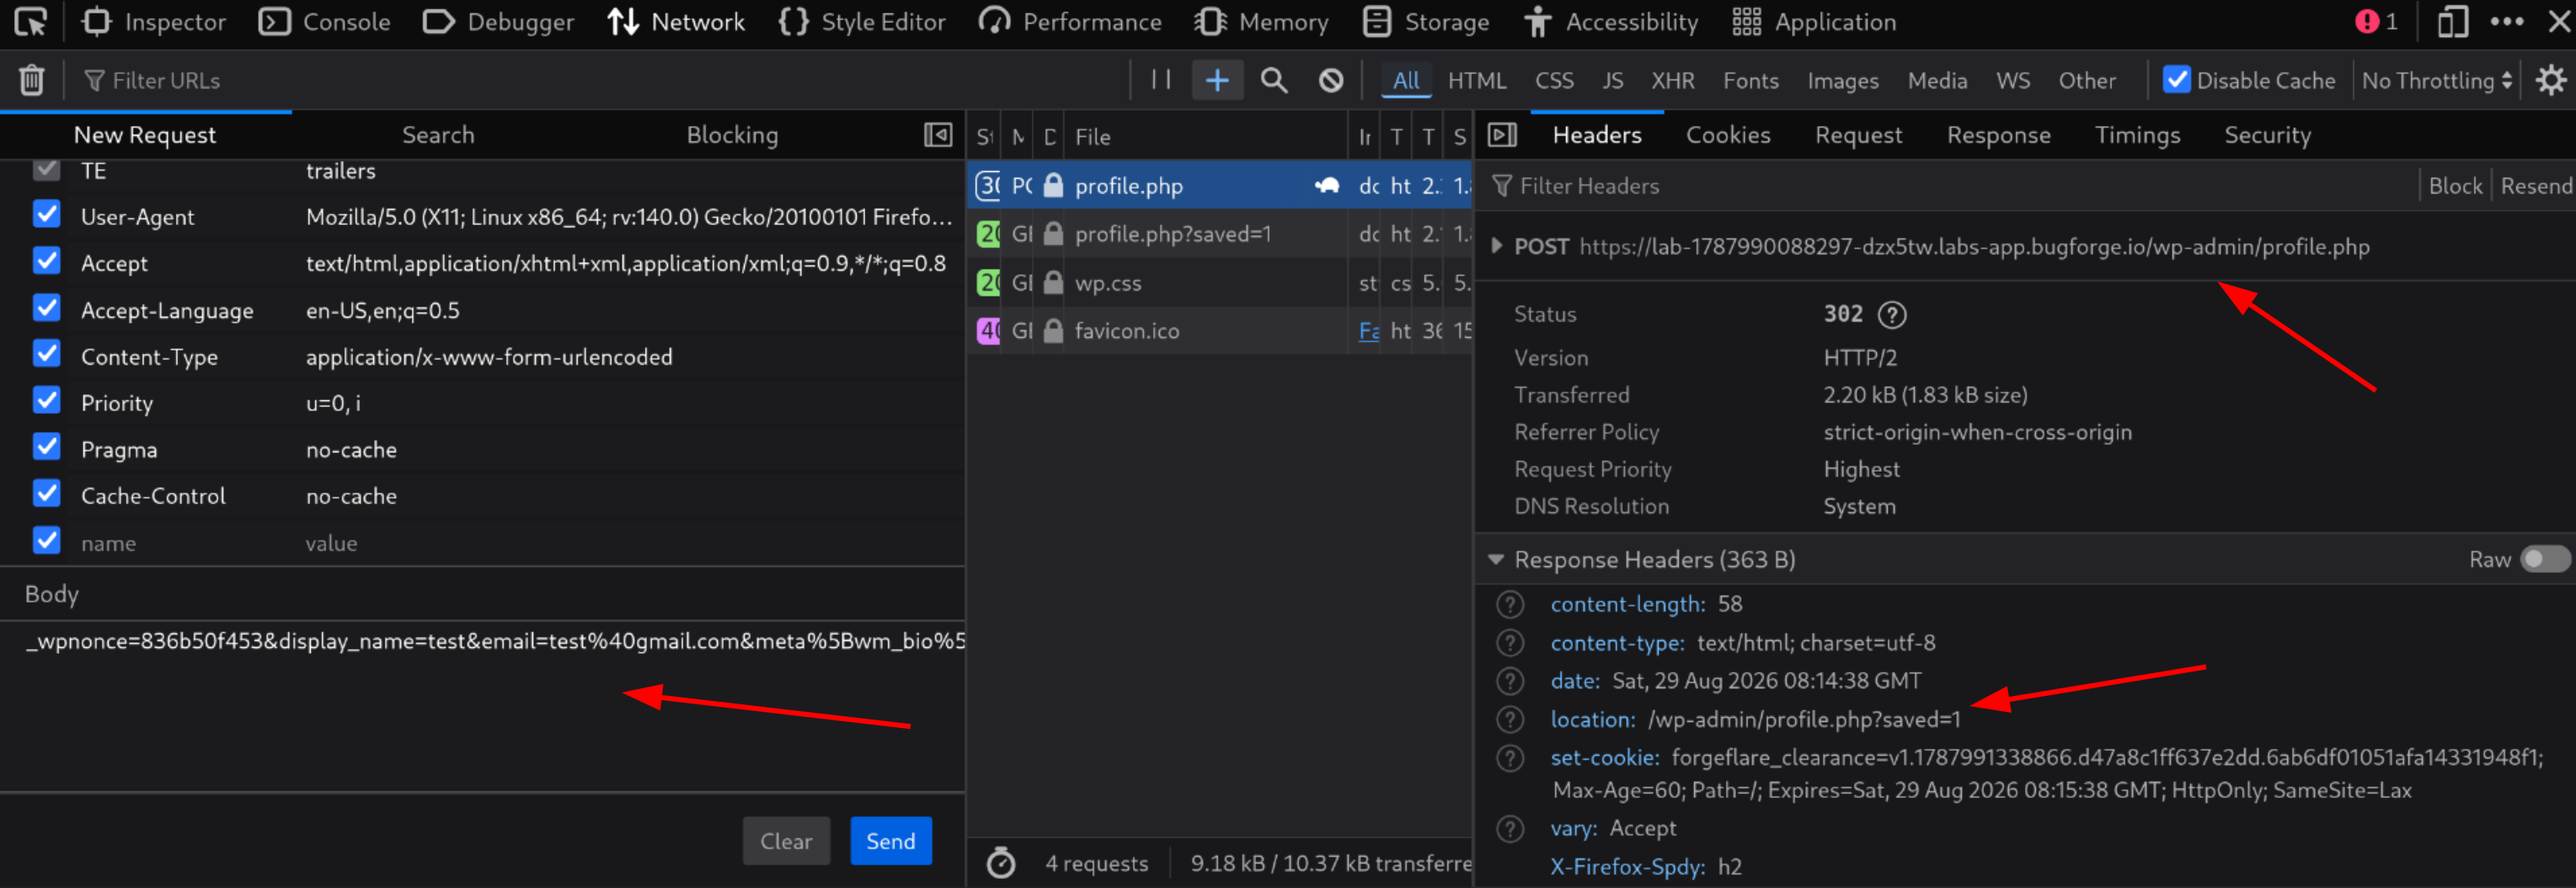Screen dimensions: 2576x888
Task: Filter requests by CSS
Action: [1554, 81]
